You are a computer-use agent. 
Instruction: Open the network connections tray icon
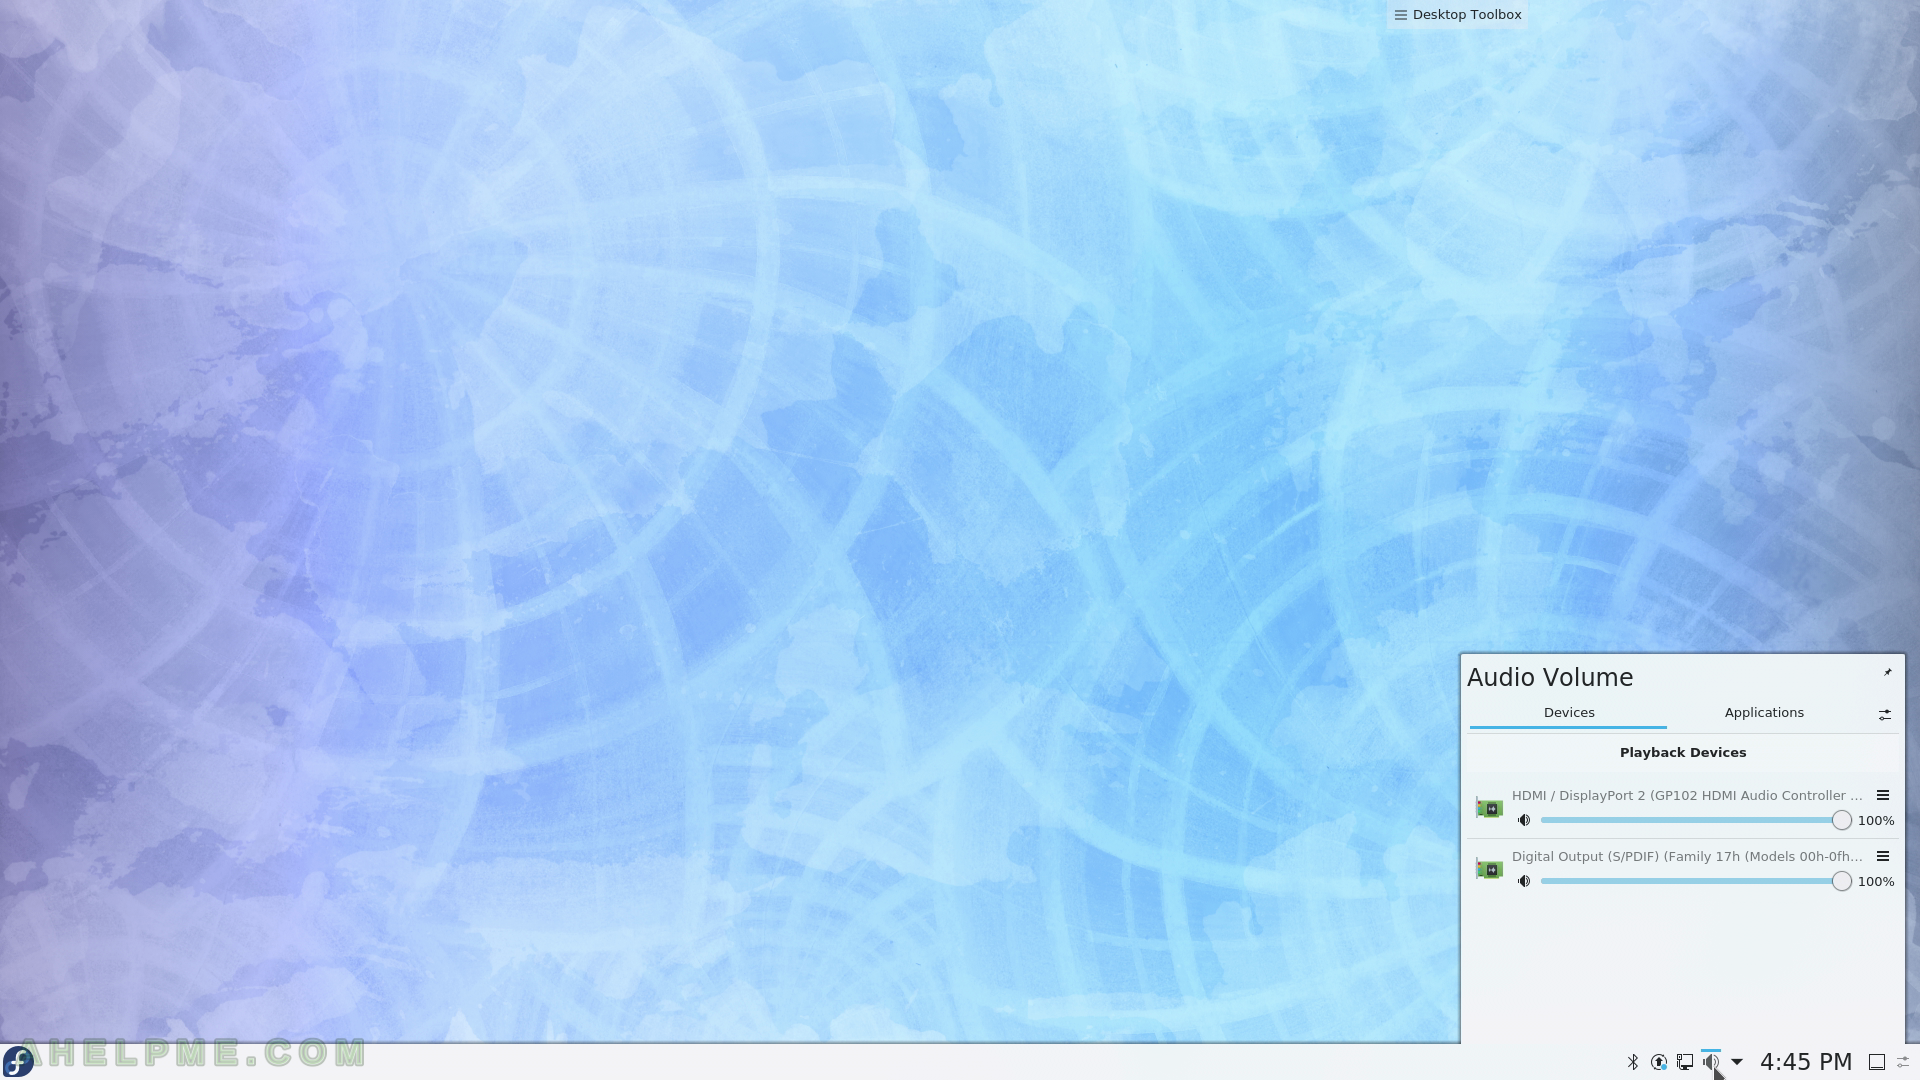pyautogui.click(x=1685, y=1062)
